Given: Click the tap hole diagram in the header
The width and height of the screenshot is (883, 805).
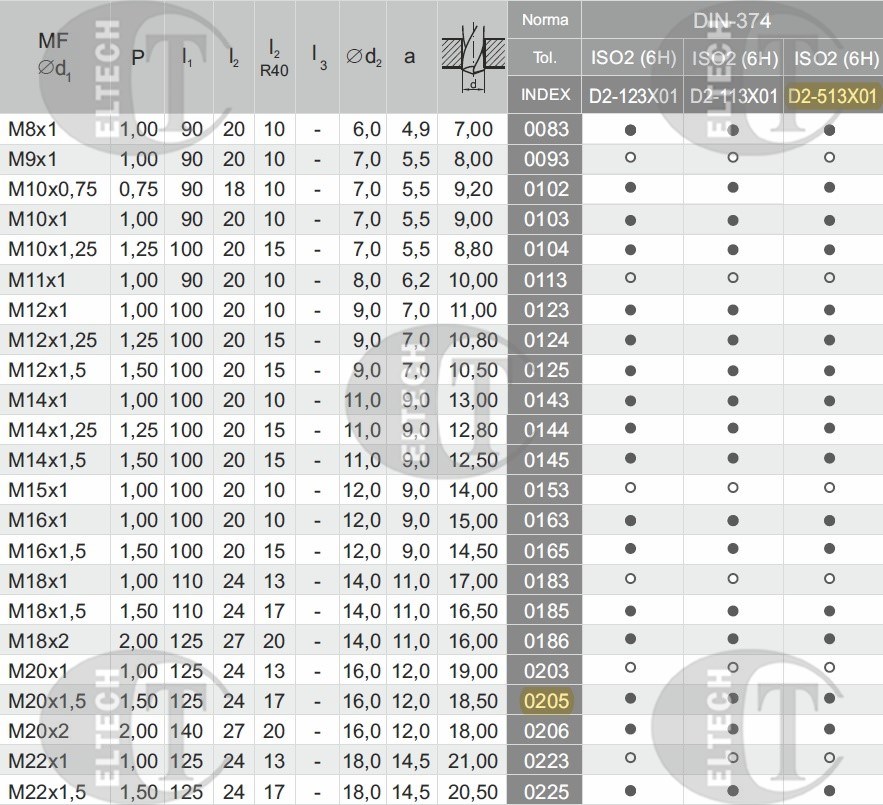Looking at the screenshot, I should pyautogui.click(x=473, y=57).
